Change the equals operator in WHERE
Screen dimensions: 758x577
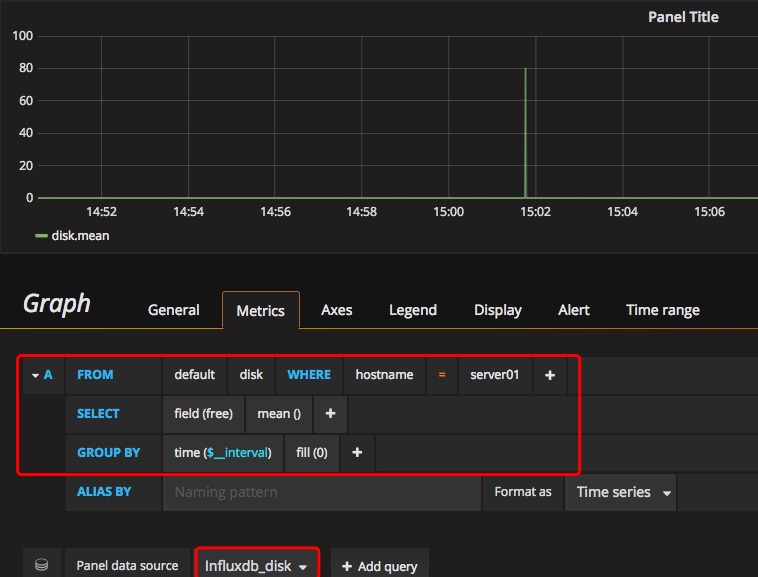click(442, 375)
